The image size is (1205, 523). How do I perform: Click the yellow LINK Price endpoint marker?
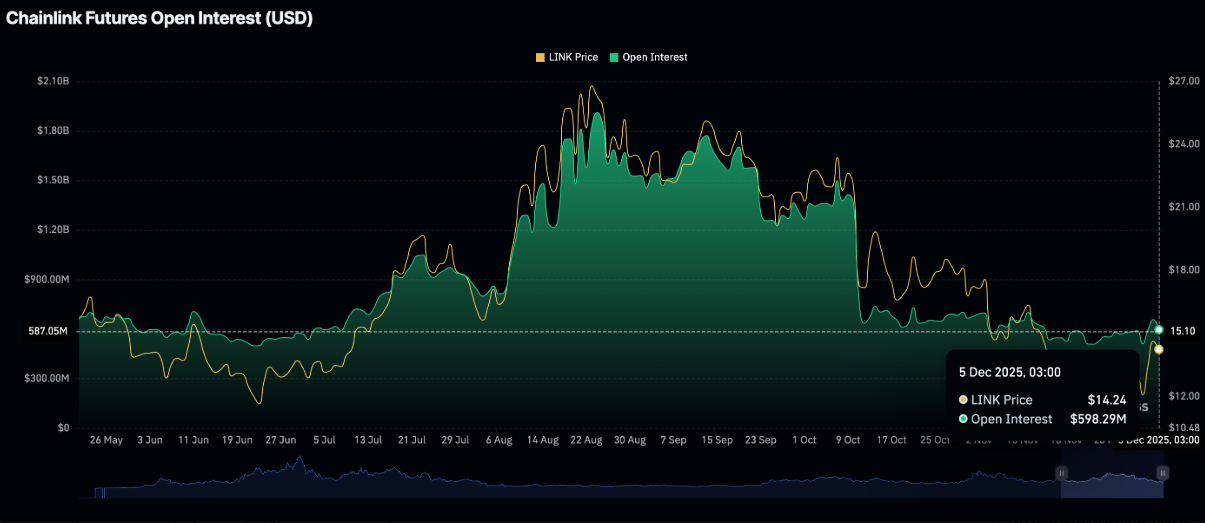tap(1159, 349)
